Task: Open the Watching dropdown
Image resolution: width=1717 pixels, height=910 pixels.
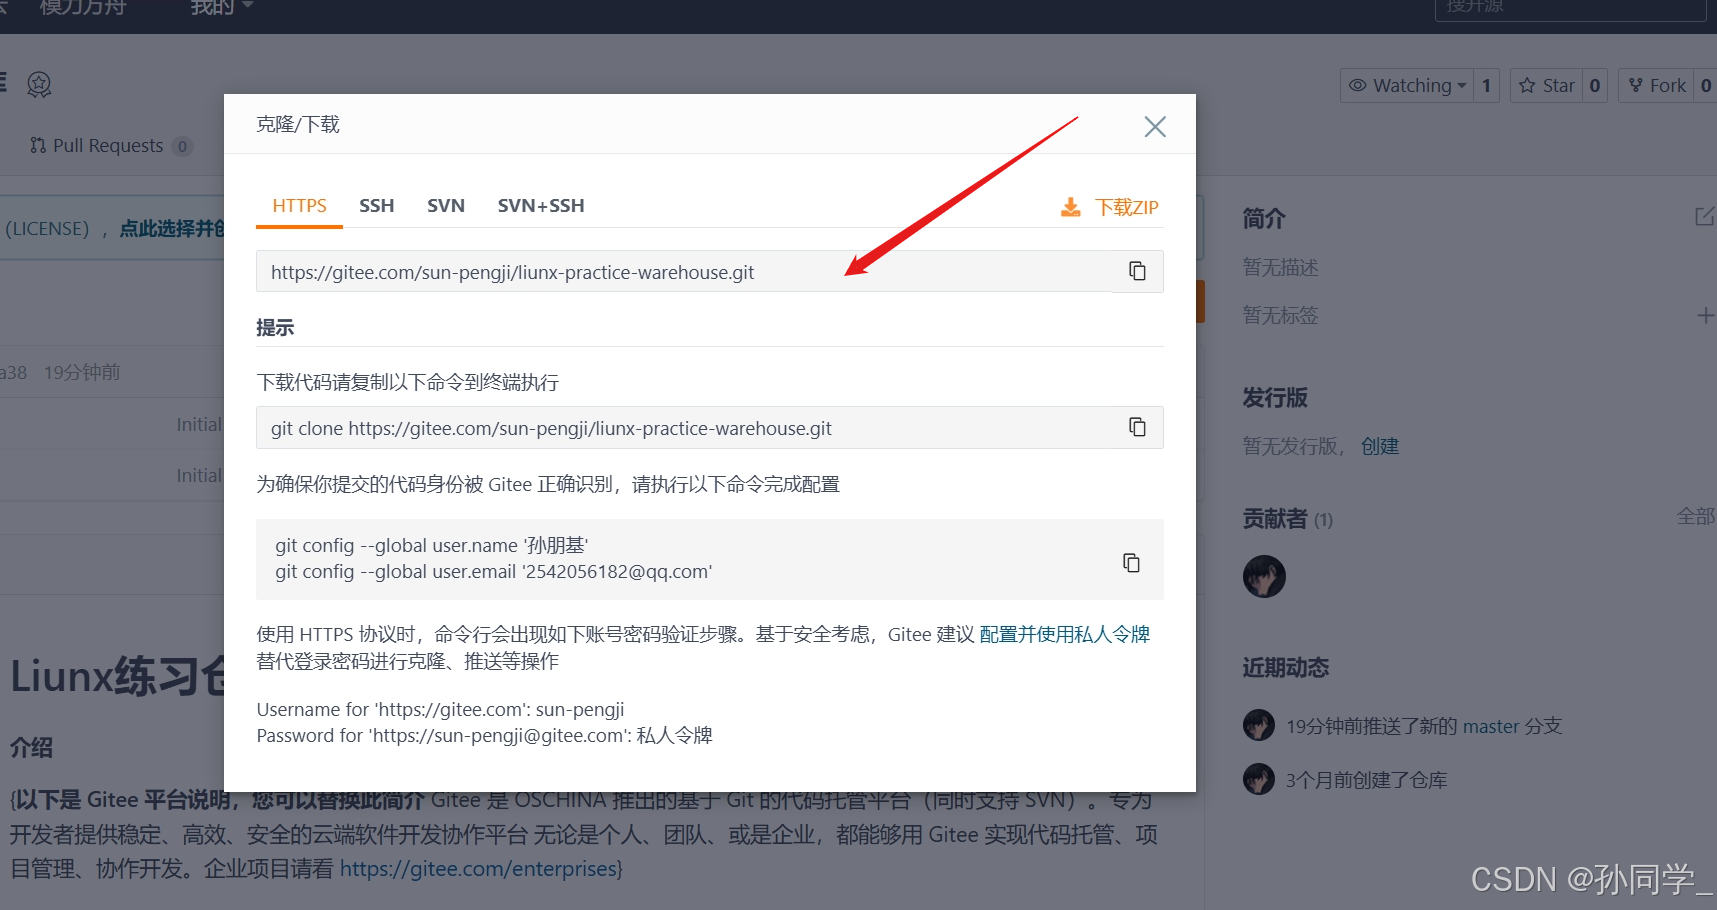Action: click(1407, 86)
